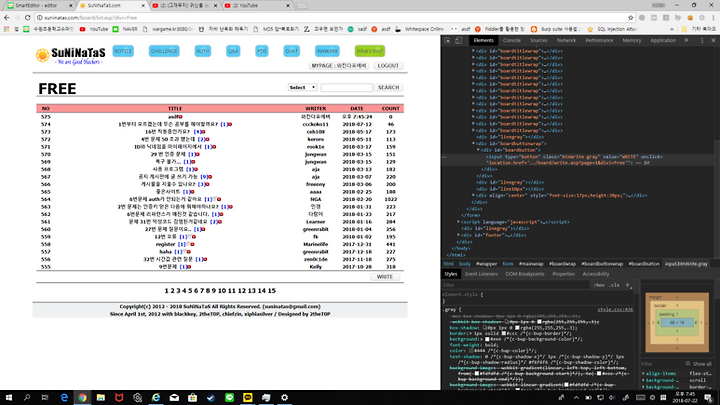Open the Network tab
This screenshot has height=405, width=720.
pos(566,40)
